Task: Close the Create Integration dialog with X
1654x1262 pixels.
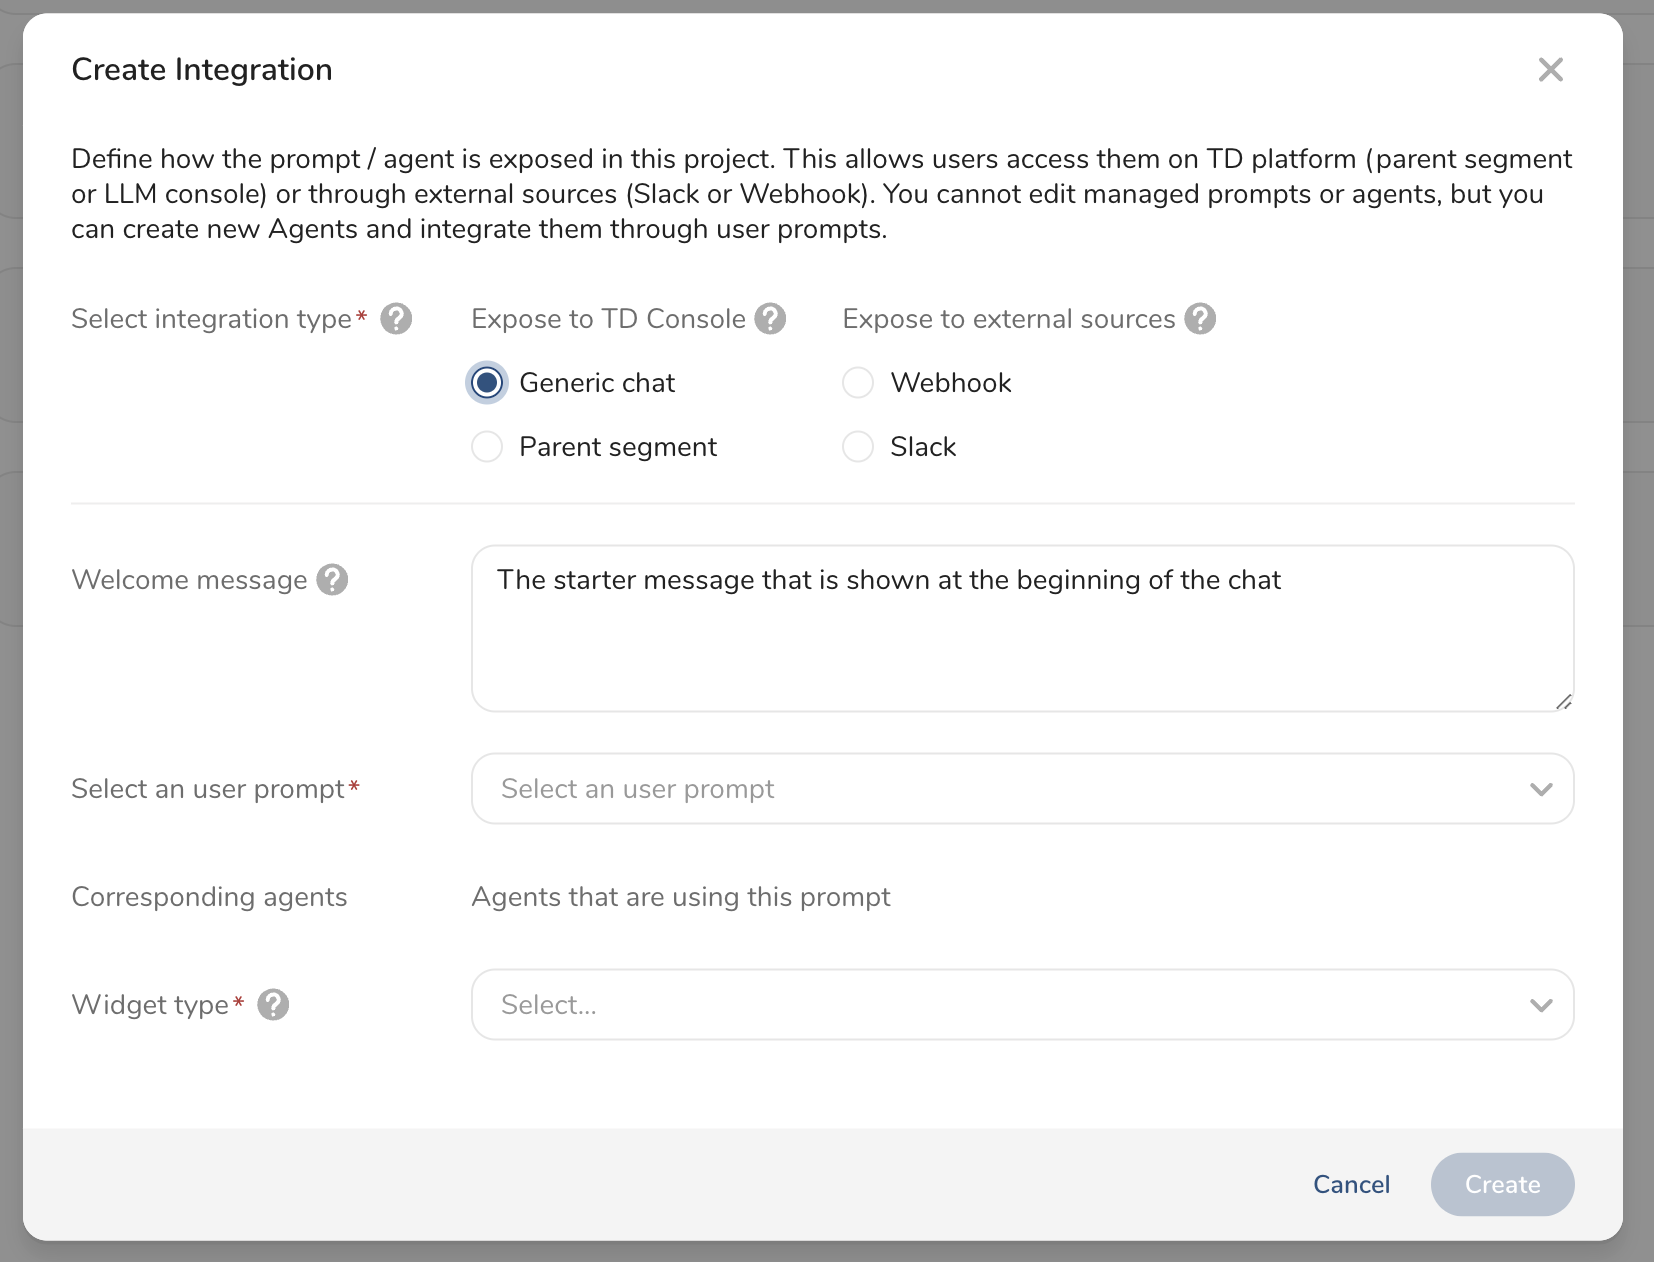Action: pyautogui.click(x=1550, y=70)
